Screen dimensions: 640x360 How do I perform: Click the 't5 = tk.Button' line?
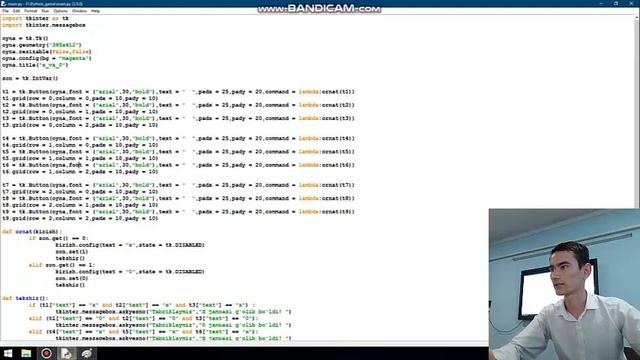[x=178, y=152]
